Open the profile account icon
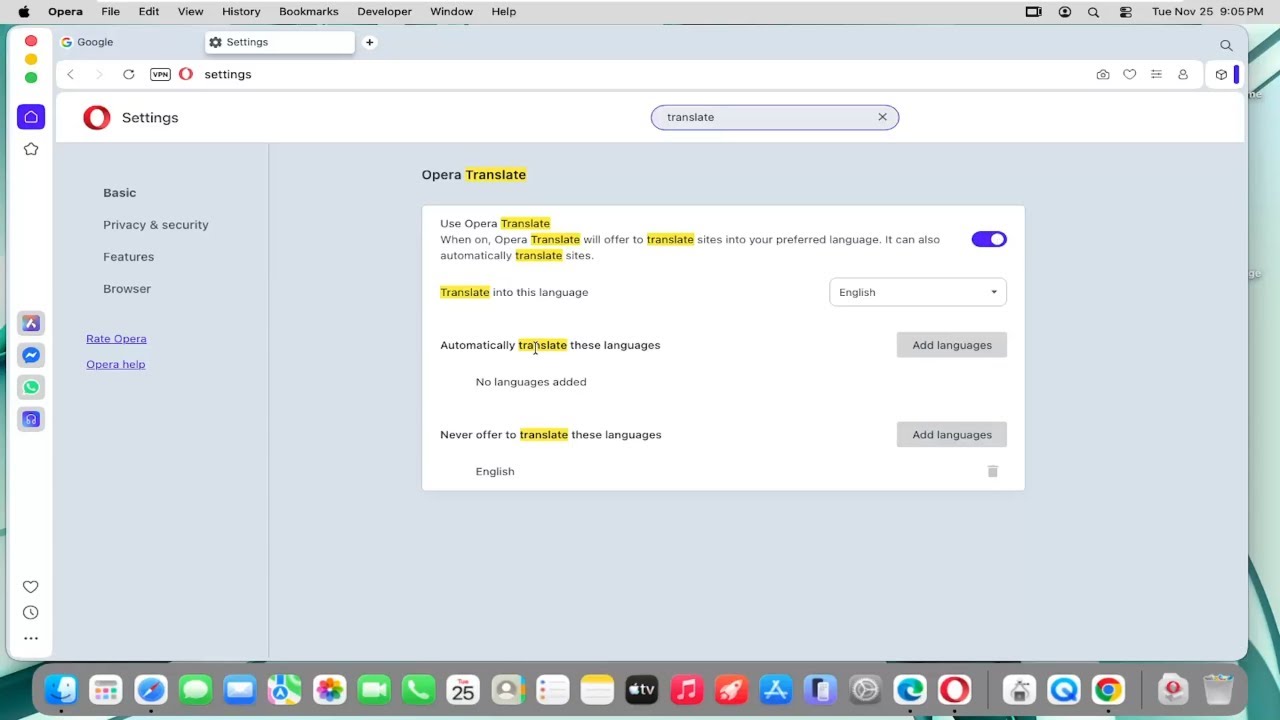The image size is (1280, 720). (x=1183, y=74)
